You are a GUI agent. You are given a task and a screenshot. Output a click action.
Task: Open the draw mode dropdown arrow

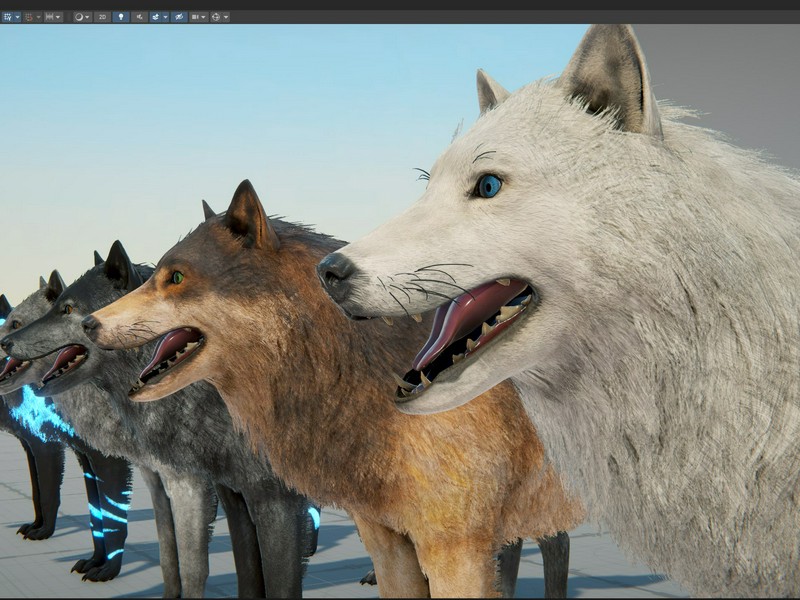point(88,17)
